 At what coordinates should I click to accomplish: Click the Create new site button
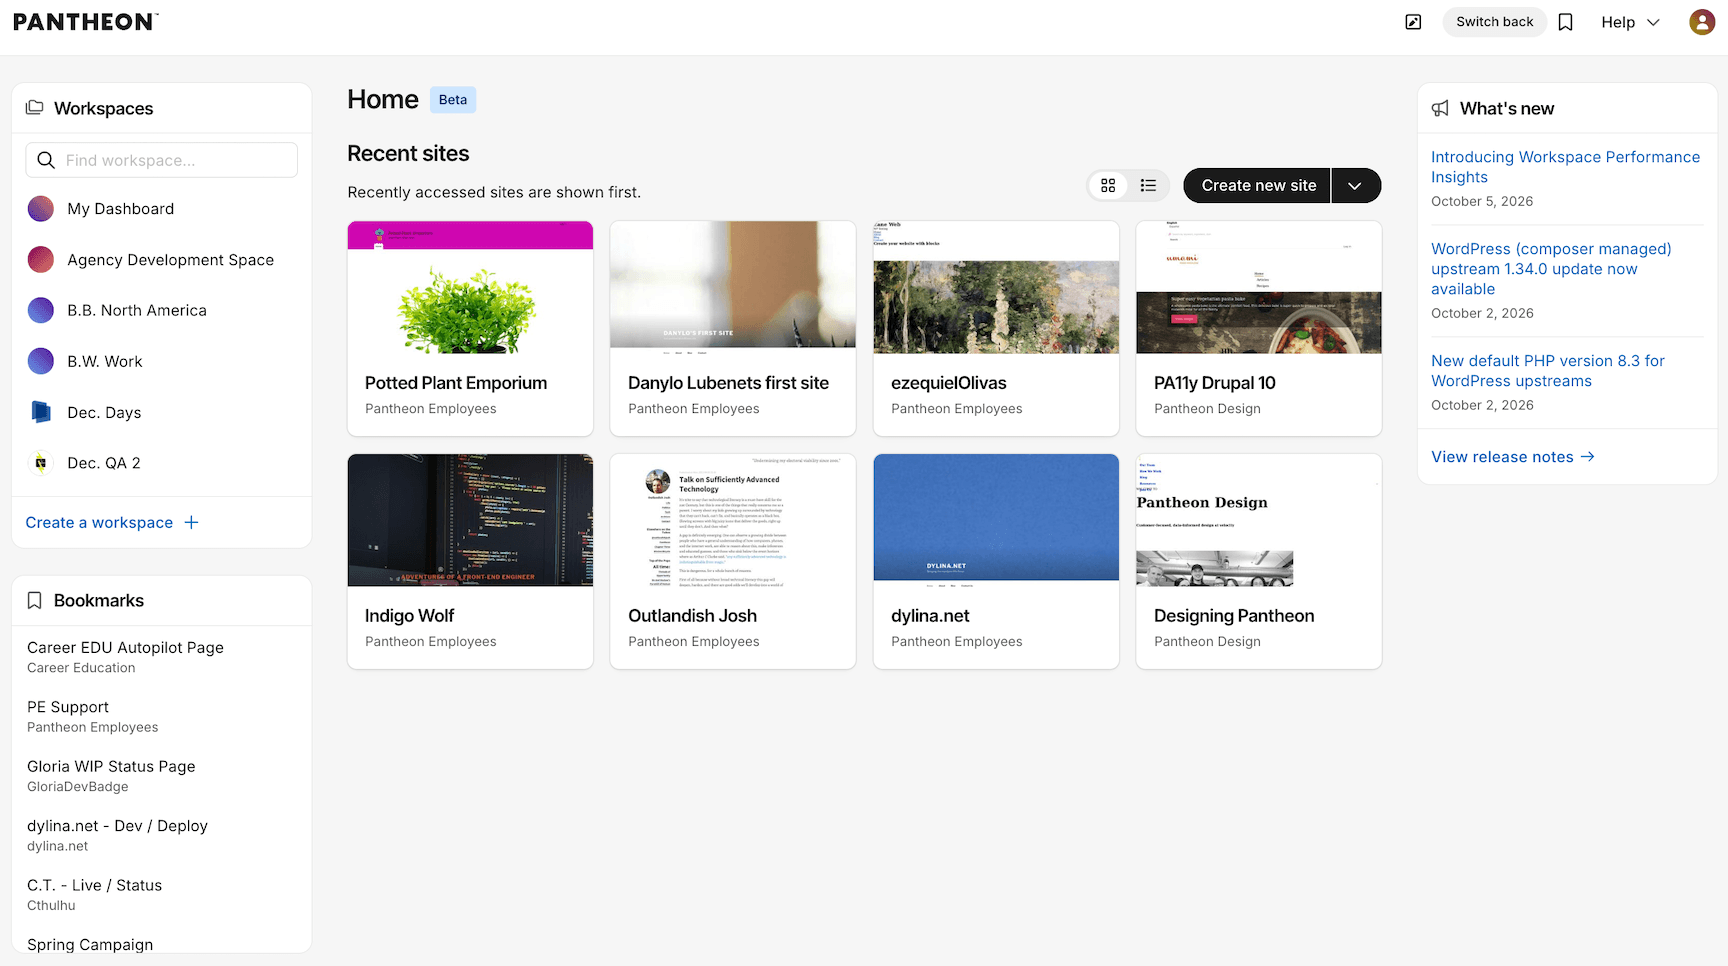pos(1258,185)
